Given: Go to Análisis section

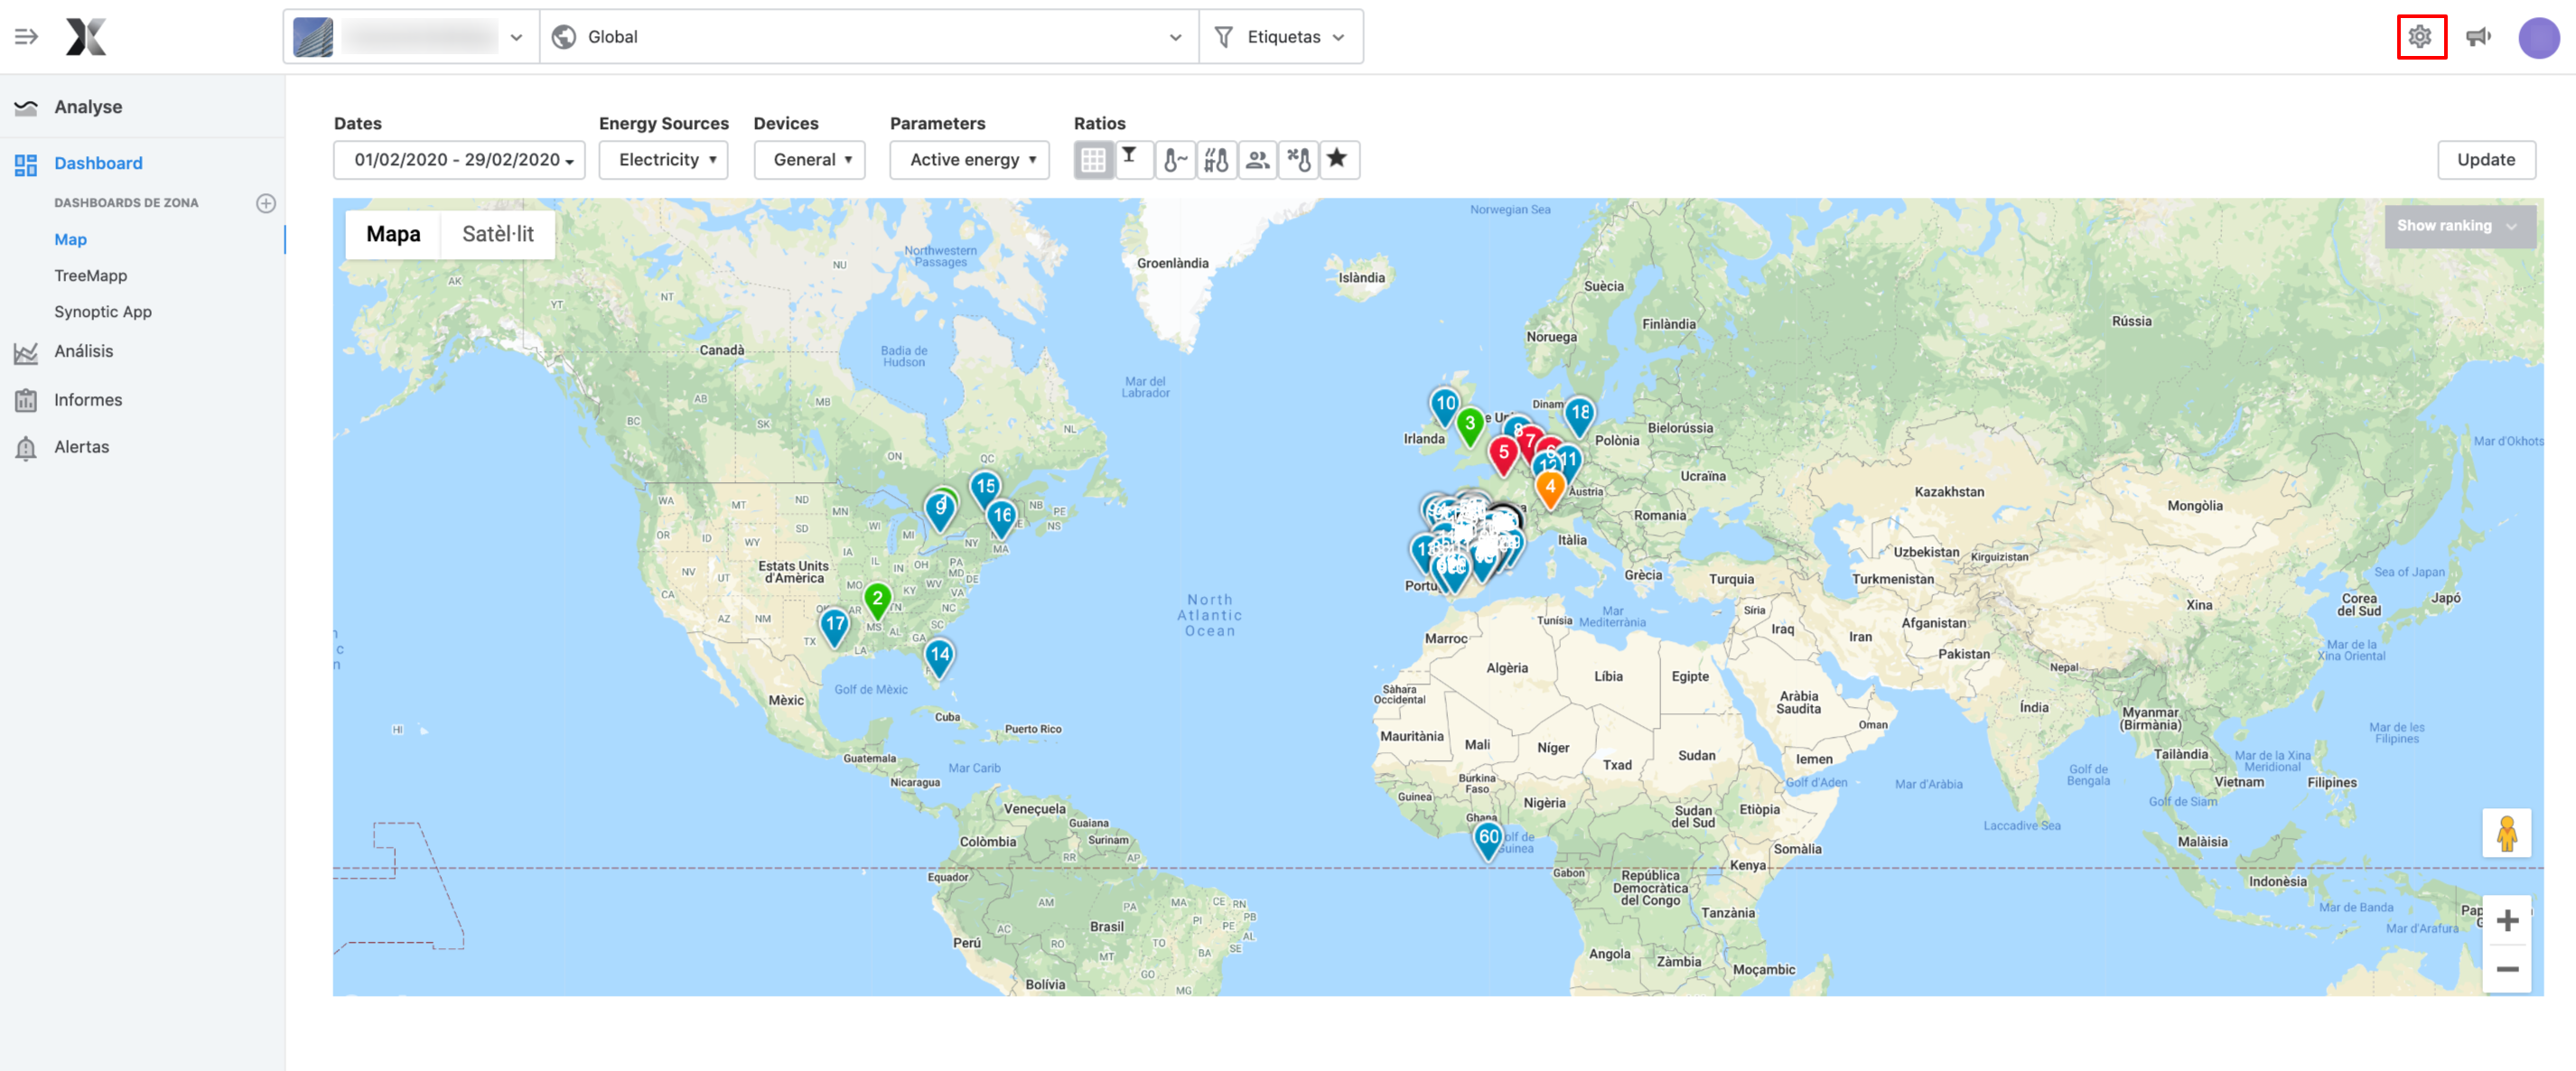Looking at the screenshot, I should click(x=83, y=352).
